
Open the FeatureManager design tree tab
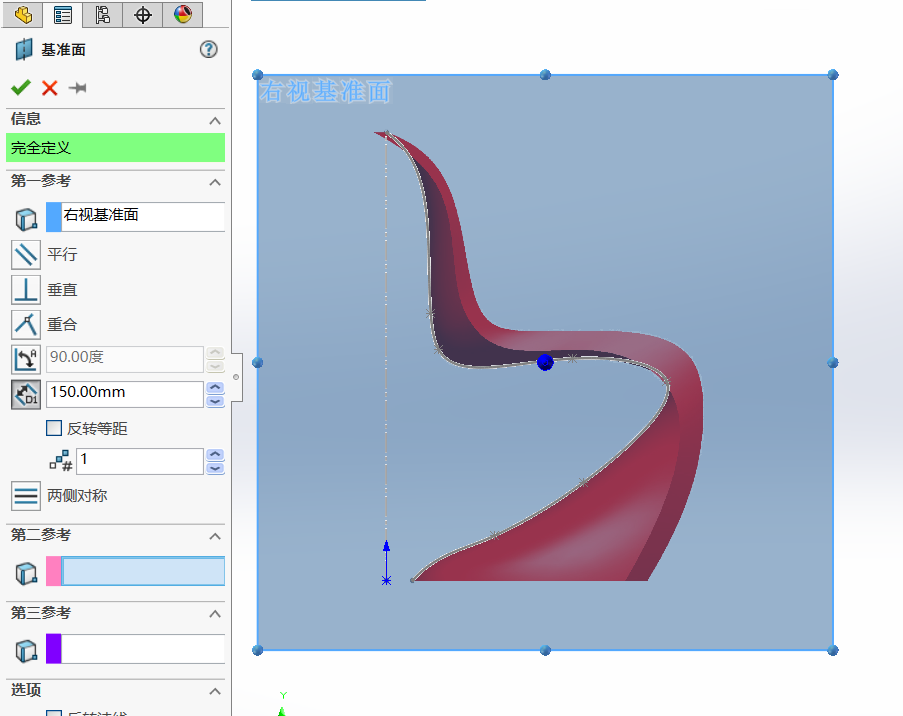coord(22,14)
